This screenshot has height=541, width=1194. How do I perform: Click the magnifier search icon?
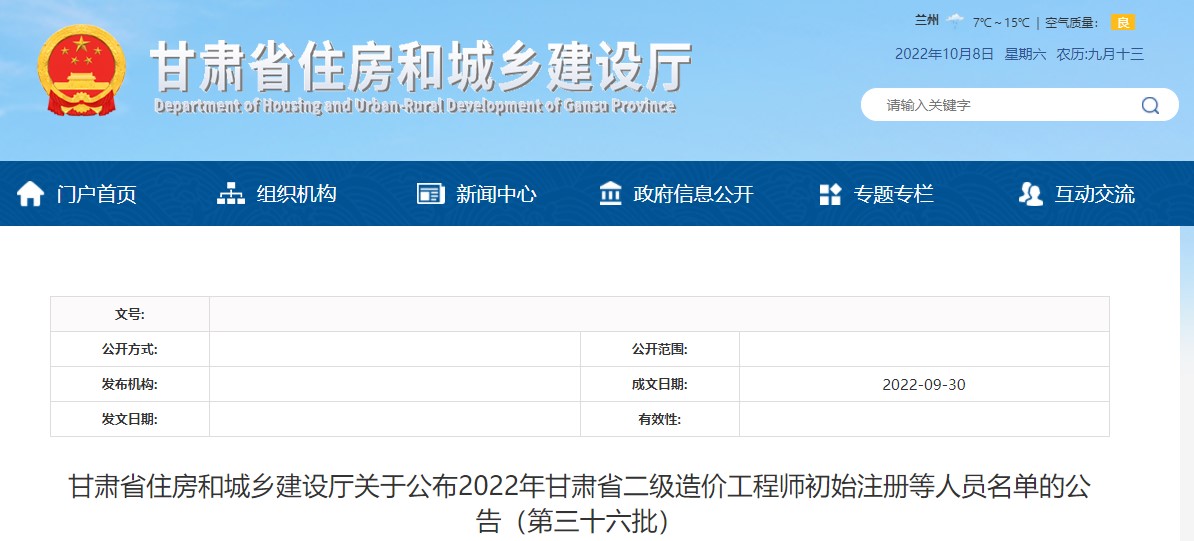point(1150,105)
